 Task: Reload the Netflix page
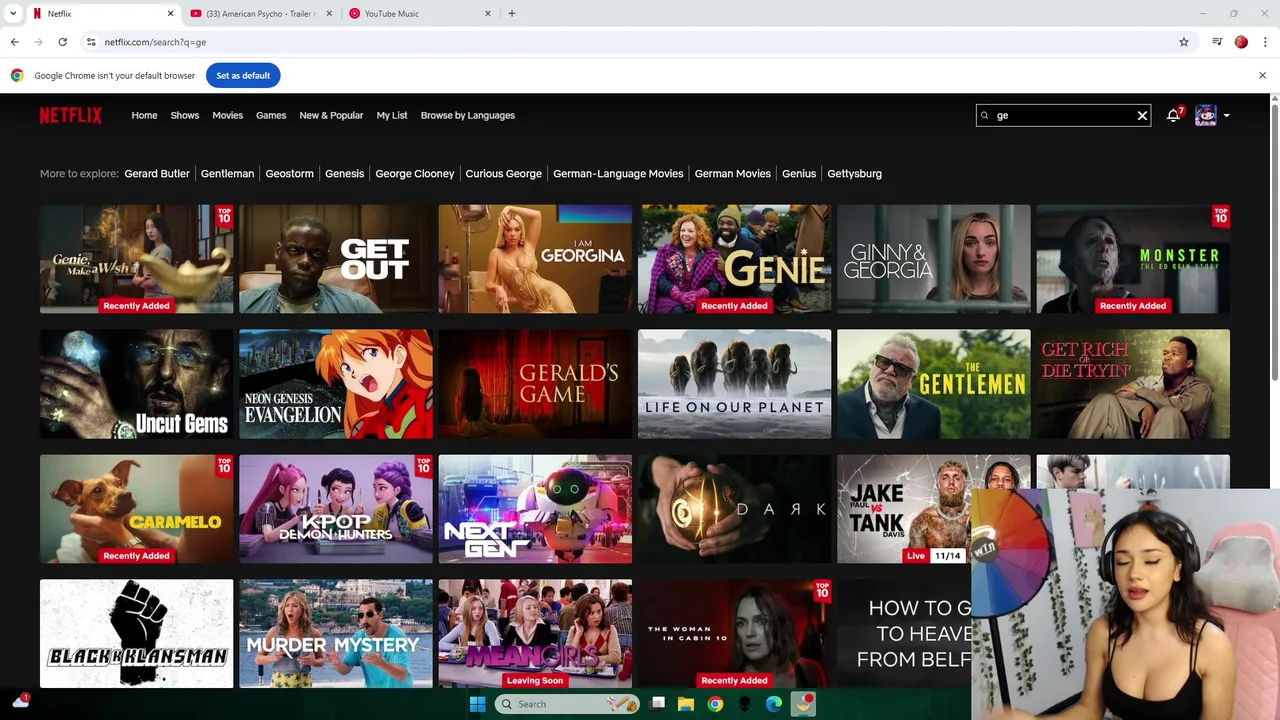(x=62, y=42)
